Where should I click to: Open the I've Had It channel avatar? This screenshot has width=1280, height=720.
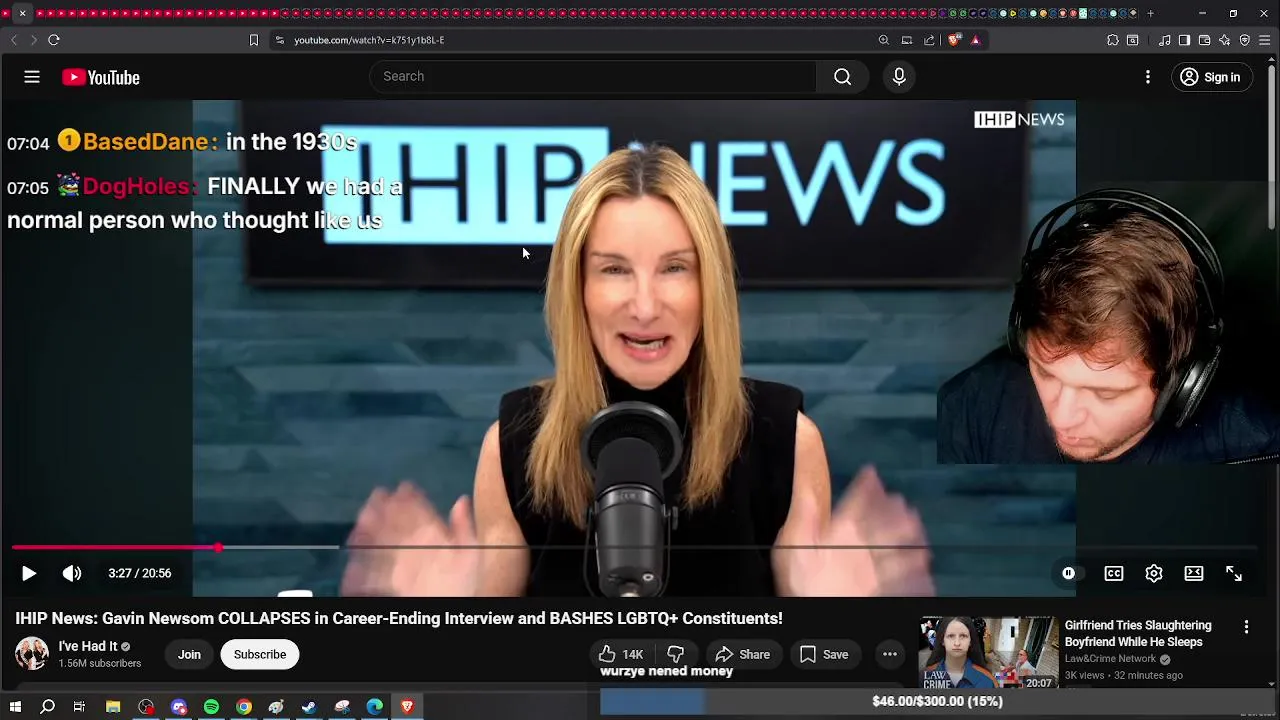coord(32,654)
